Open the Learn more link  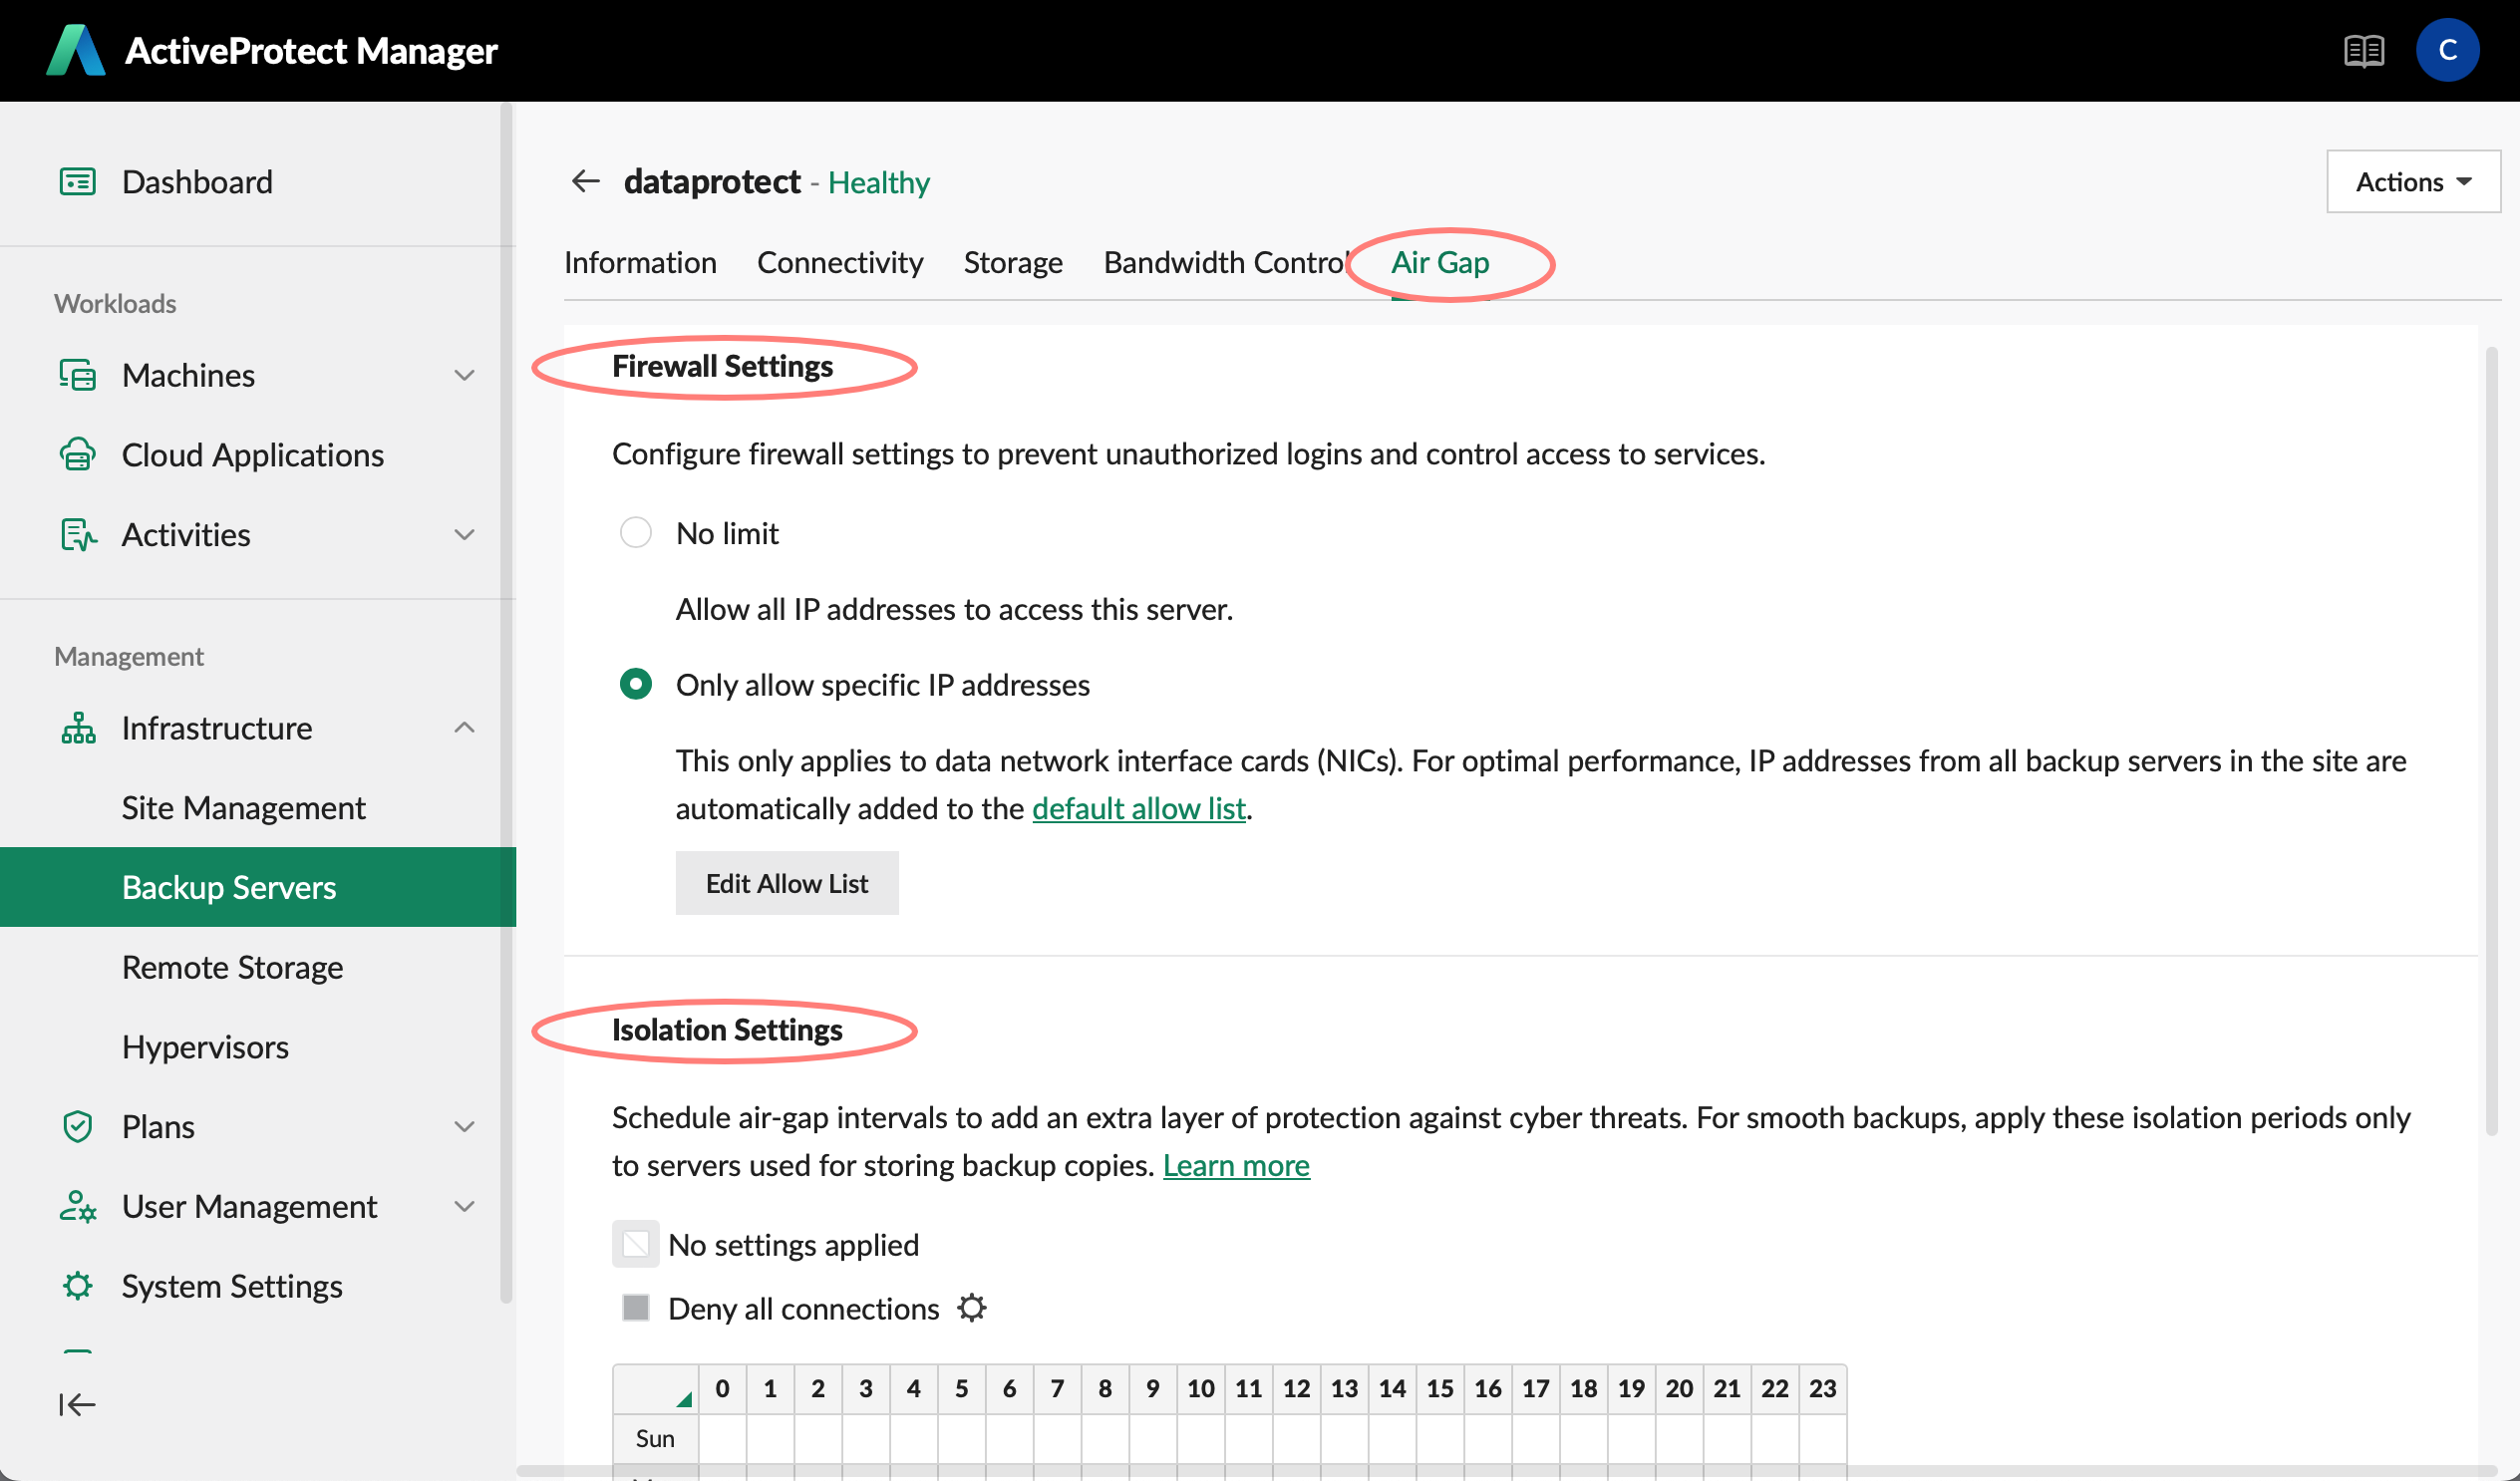click(x=1236, y=1166)
